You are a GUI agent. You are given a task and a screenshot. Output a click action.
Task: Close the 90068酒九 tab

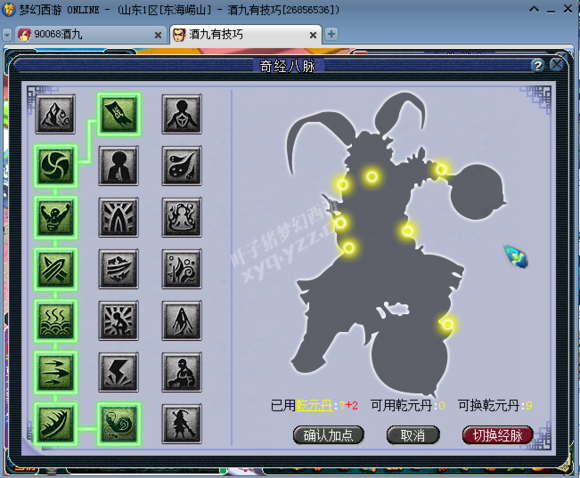coord(158,35)
